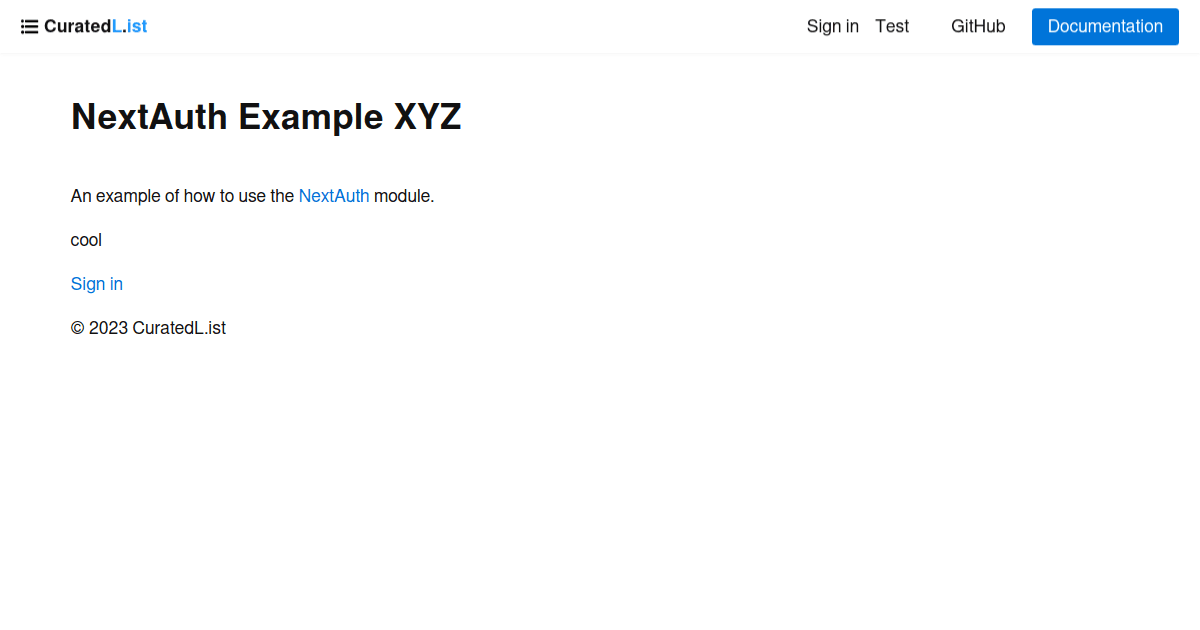Click the NextAuth hyperlink in the paragraph

click(334, 195)
